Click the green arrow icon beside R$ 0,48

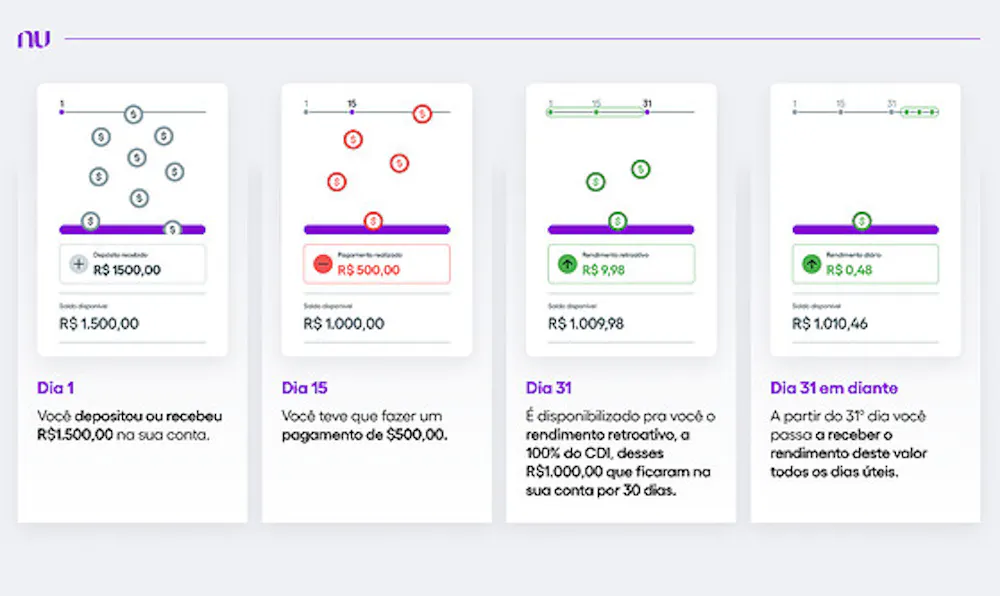(x=811, y=264)
